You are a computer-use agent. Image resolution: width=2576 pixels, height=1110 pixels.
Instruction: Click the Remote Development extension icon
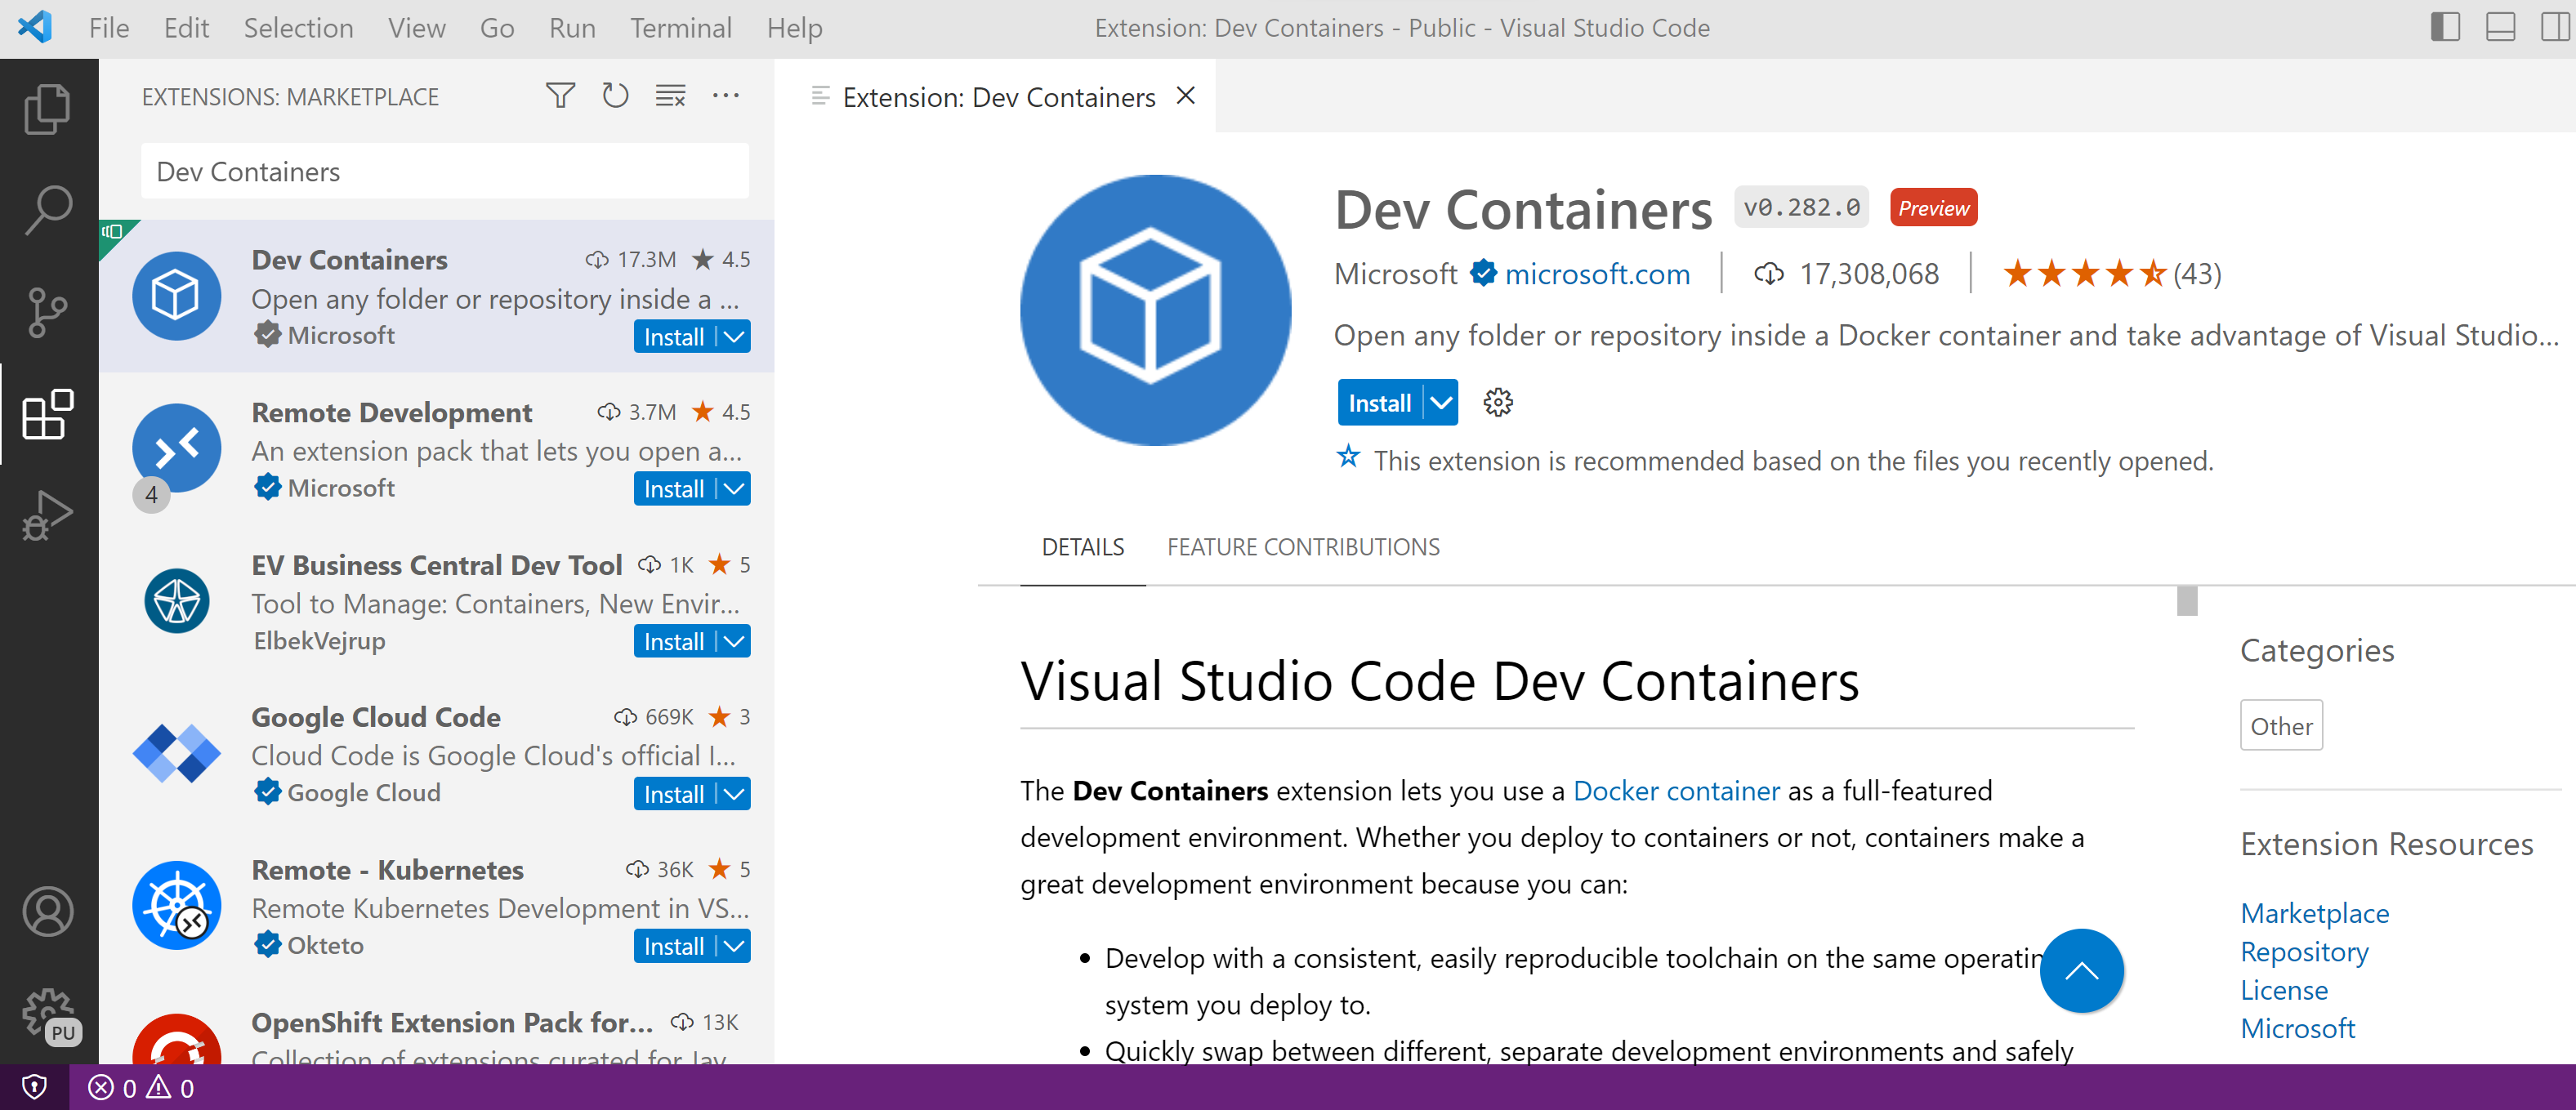177,447
